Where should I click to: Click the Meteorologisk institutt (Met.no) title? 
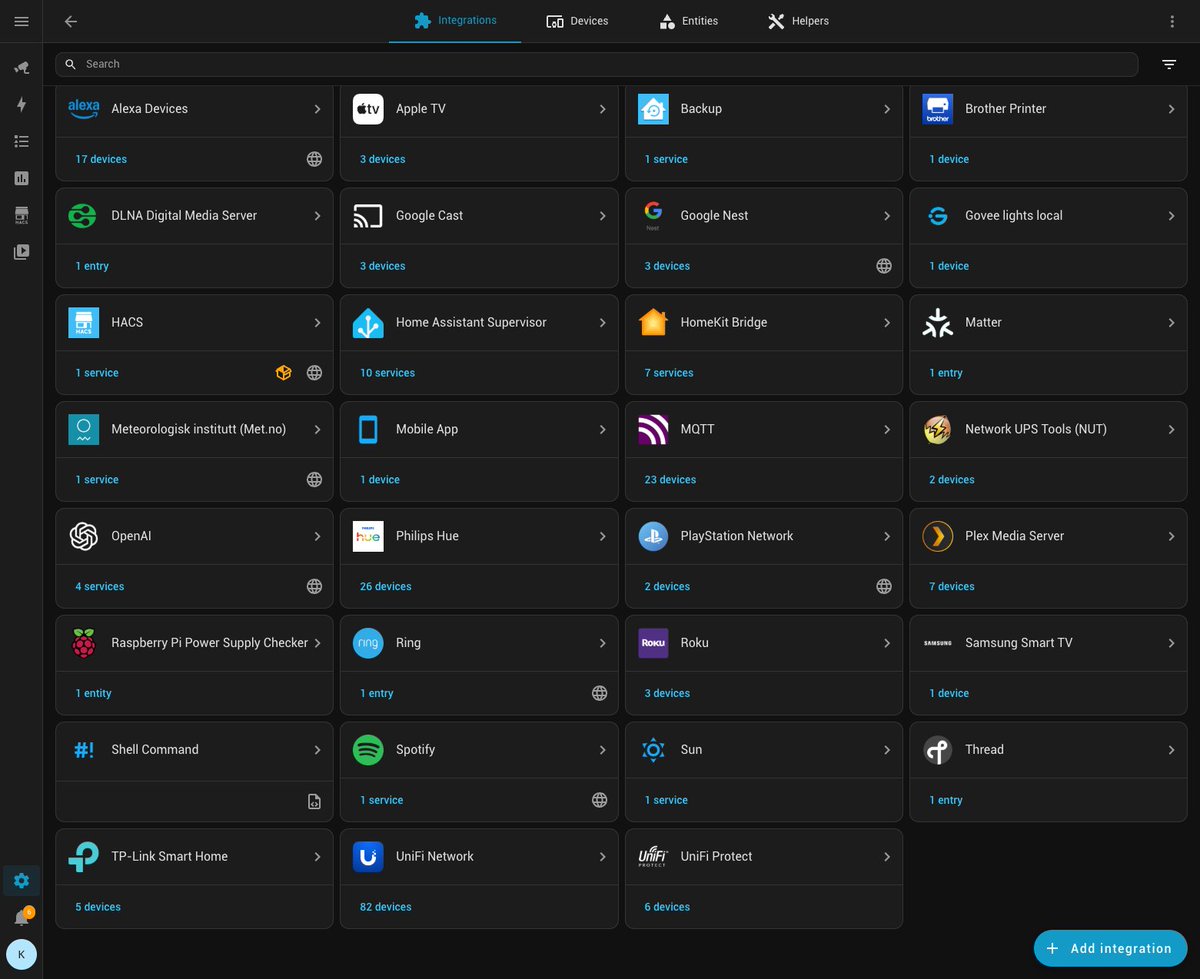pos(198,429)
